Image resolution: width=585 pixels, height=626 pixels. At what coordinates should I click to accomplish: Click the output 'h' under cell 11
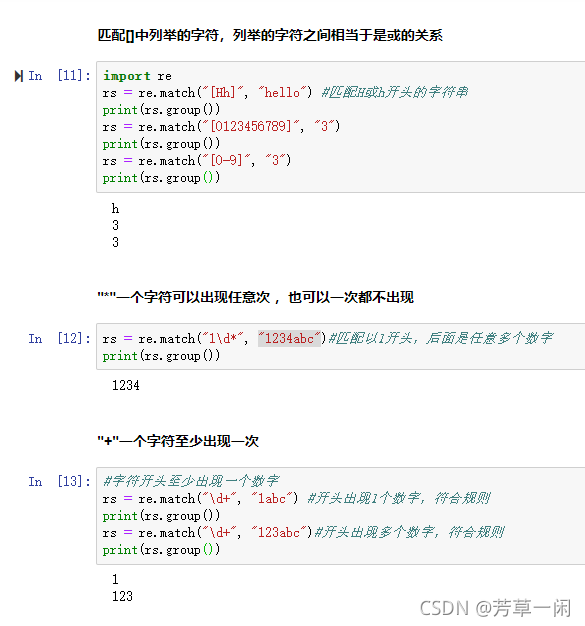pyautogui.click(x=115, y=209)
